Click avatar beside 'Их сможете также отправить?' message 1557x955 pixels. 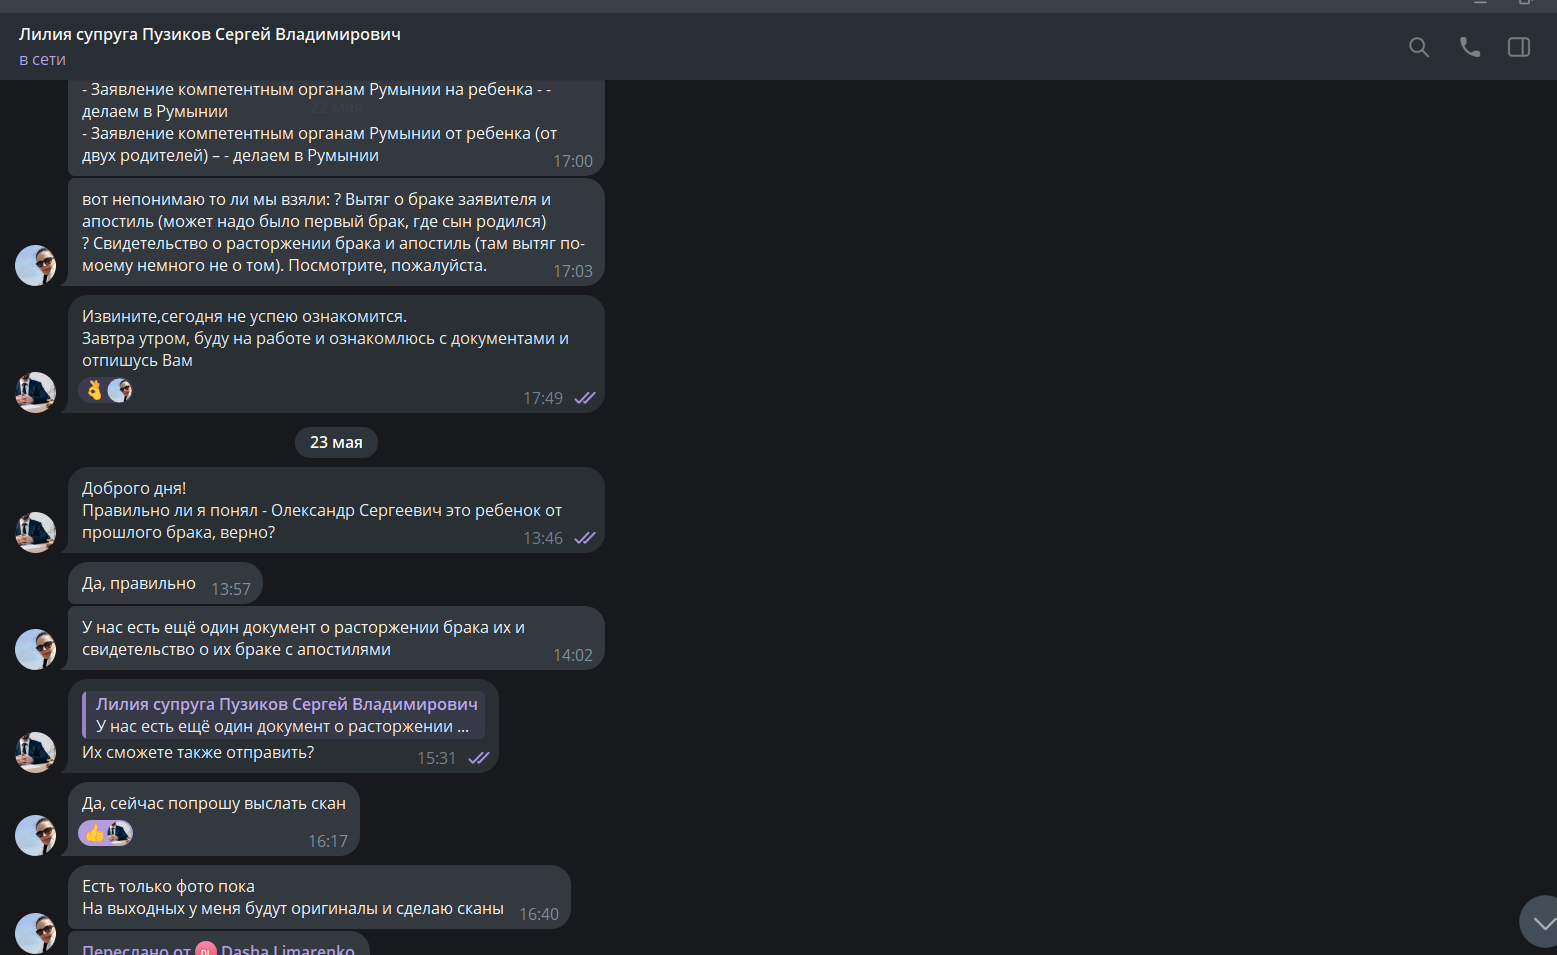pos(35,752)
